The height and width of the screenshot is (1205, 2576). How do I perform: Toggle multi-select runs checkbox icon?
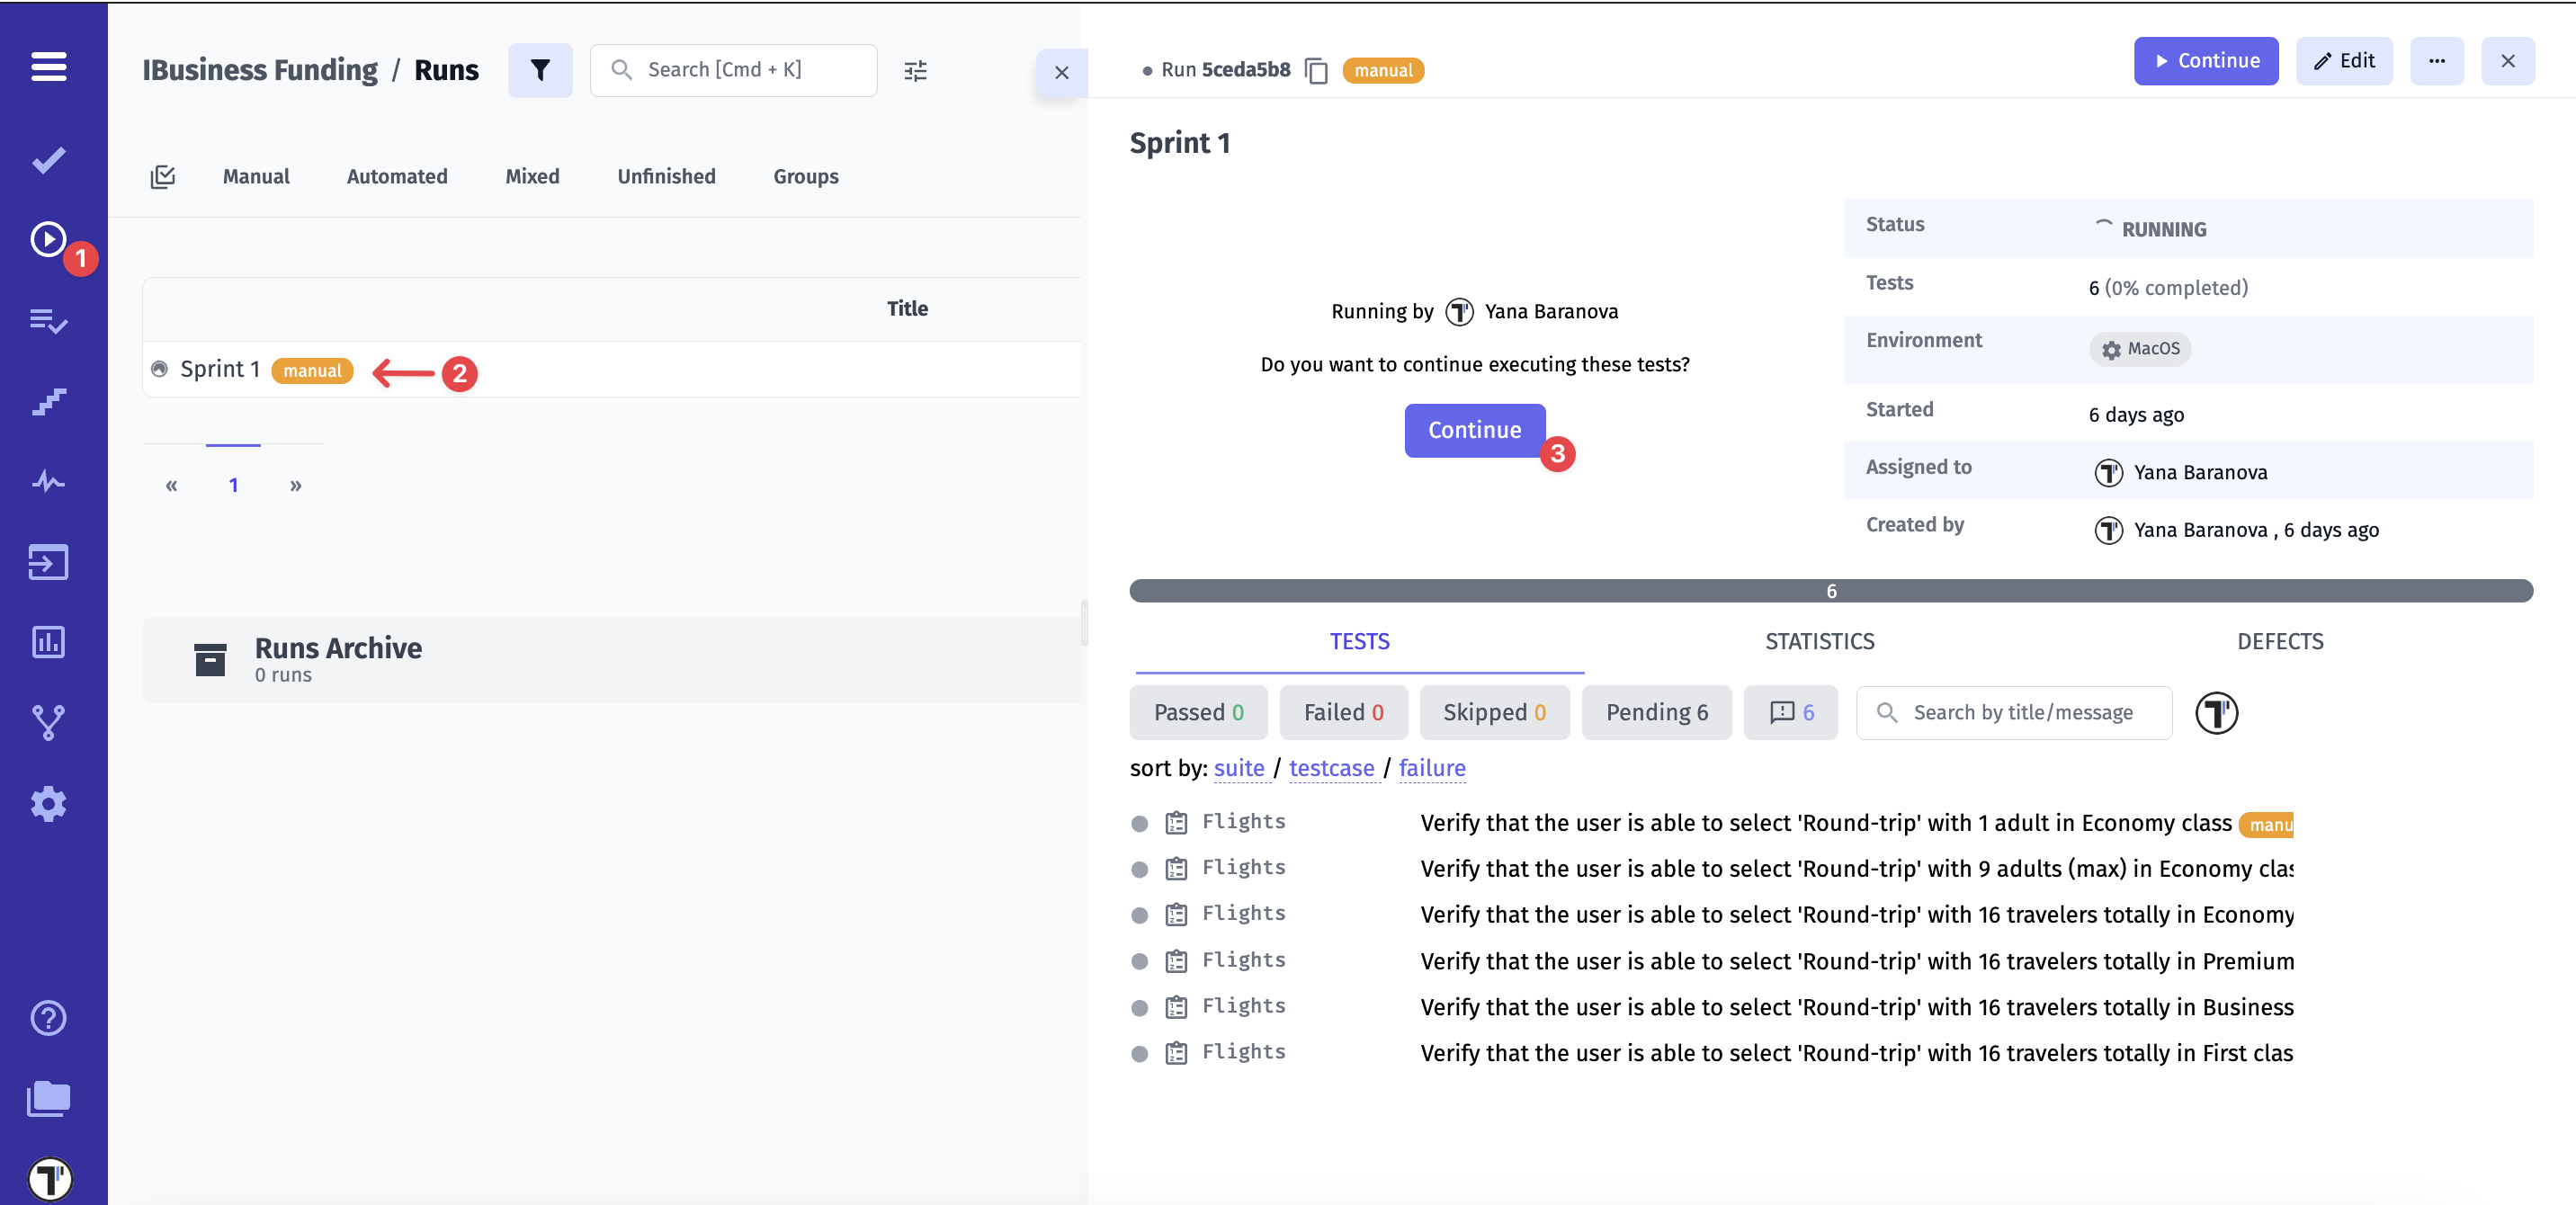163,177
